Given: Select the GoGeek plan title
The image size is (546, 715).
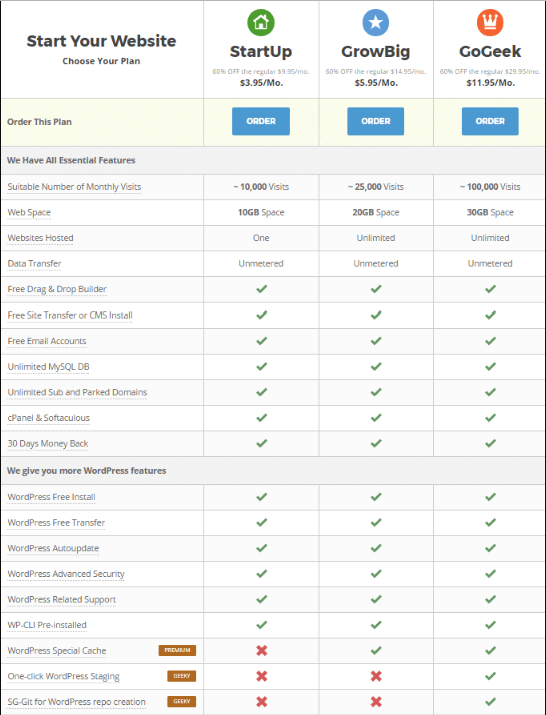Looking at the screenshot, I should (x=490, y=52).
